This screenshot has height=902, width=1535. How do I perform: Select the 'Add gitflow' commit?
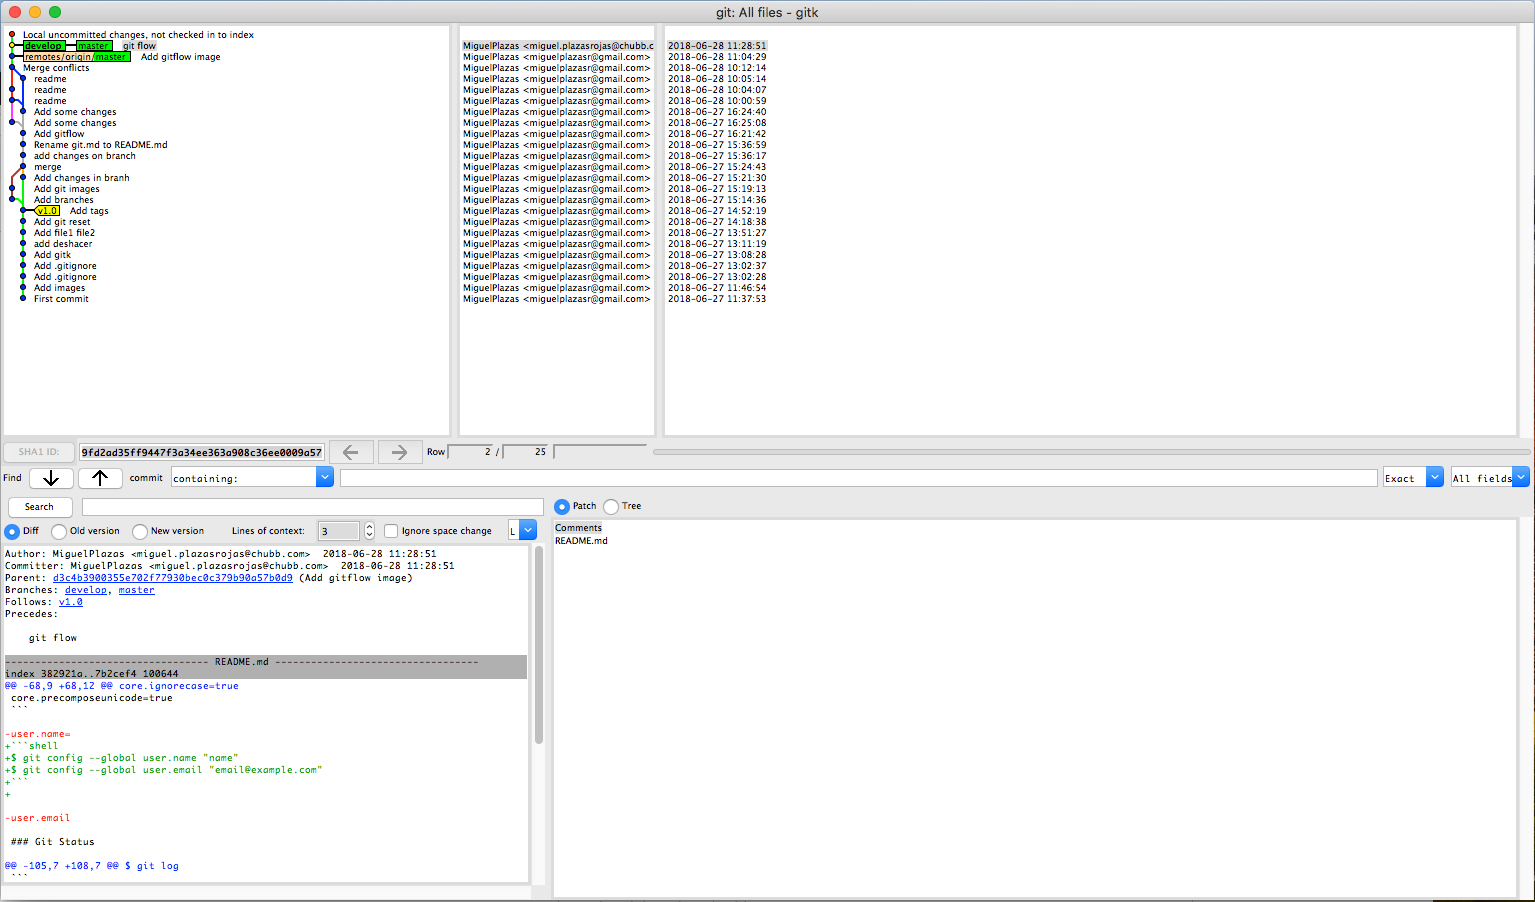pos(59,134)
